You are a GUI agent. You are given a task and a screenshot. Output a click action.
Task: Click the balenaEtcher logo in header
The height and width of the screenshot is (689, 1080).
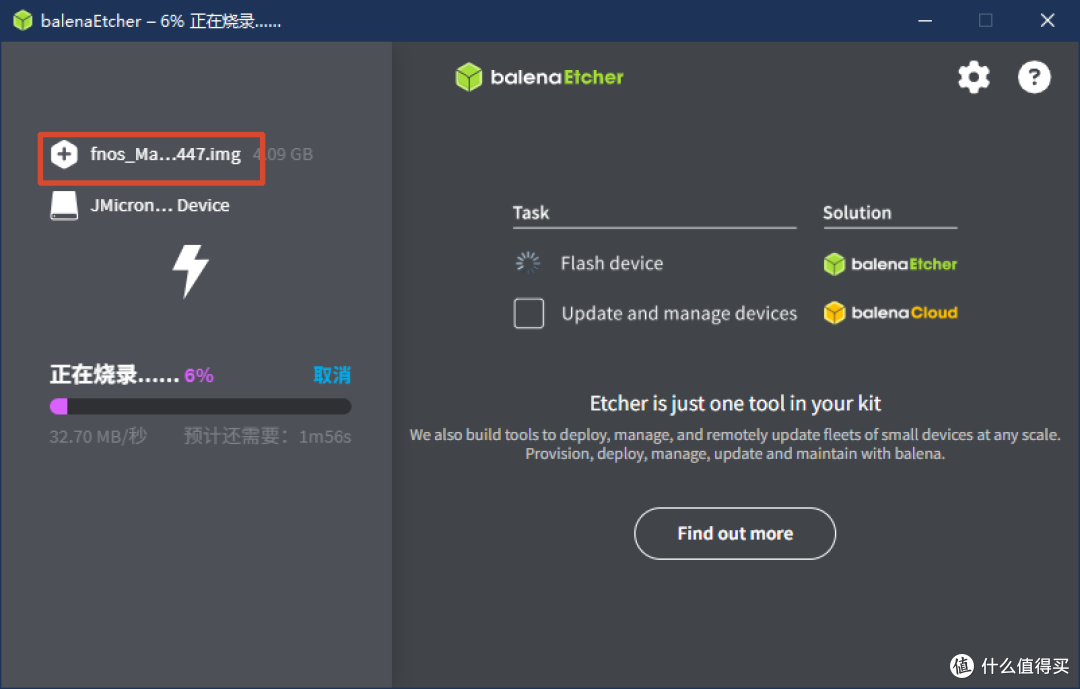click(x=539, y=77)
